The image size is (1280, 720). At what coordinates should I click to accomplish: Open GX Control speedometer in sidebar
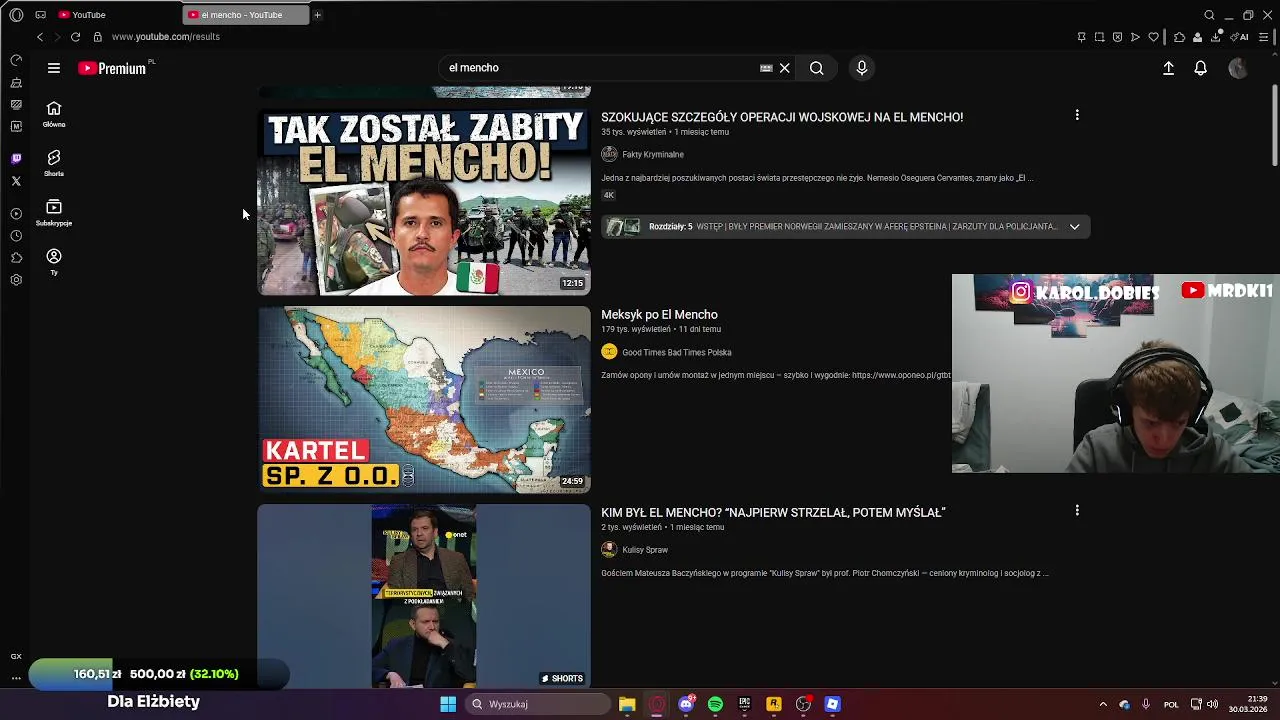point(16,61)
